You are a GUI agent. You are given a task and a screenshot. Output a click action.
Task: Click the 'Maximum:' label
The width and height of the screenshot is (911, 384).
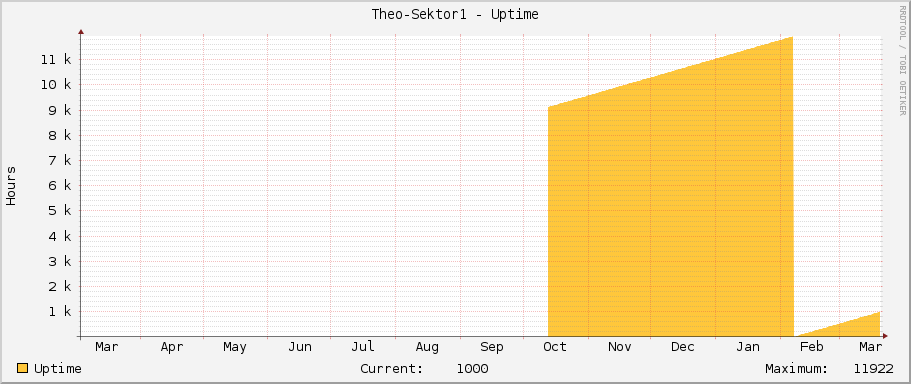[x=796, y=369]
